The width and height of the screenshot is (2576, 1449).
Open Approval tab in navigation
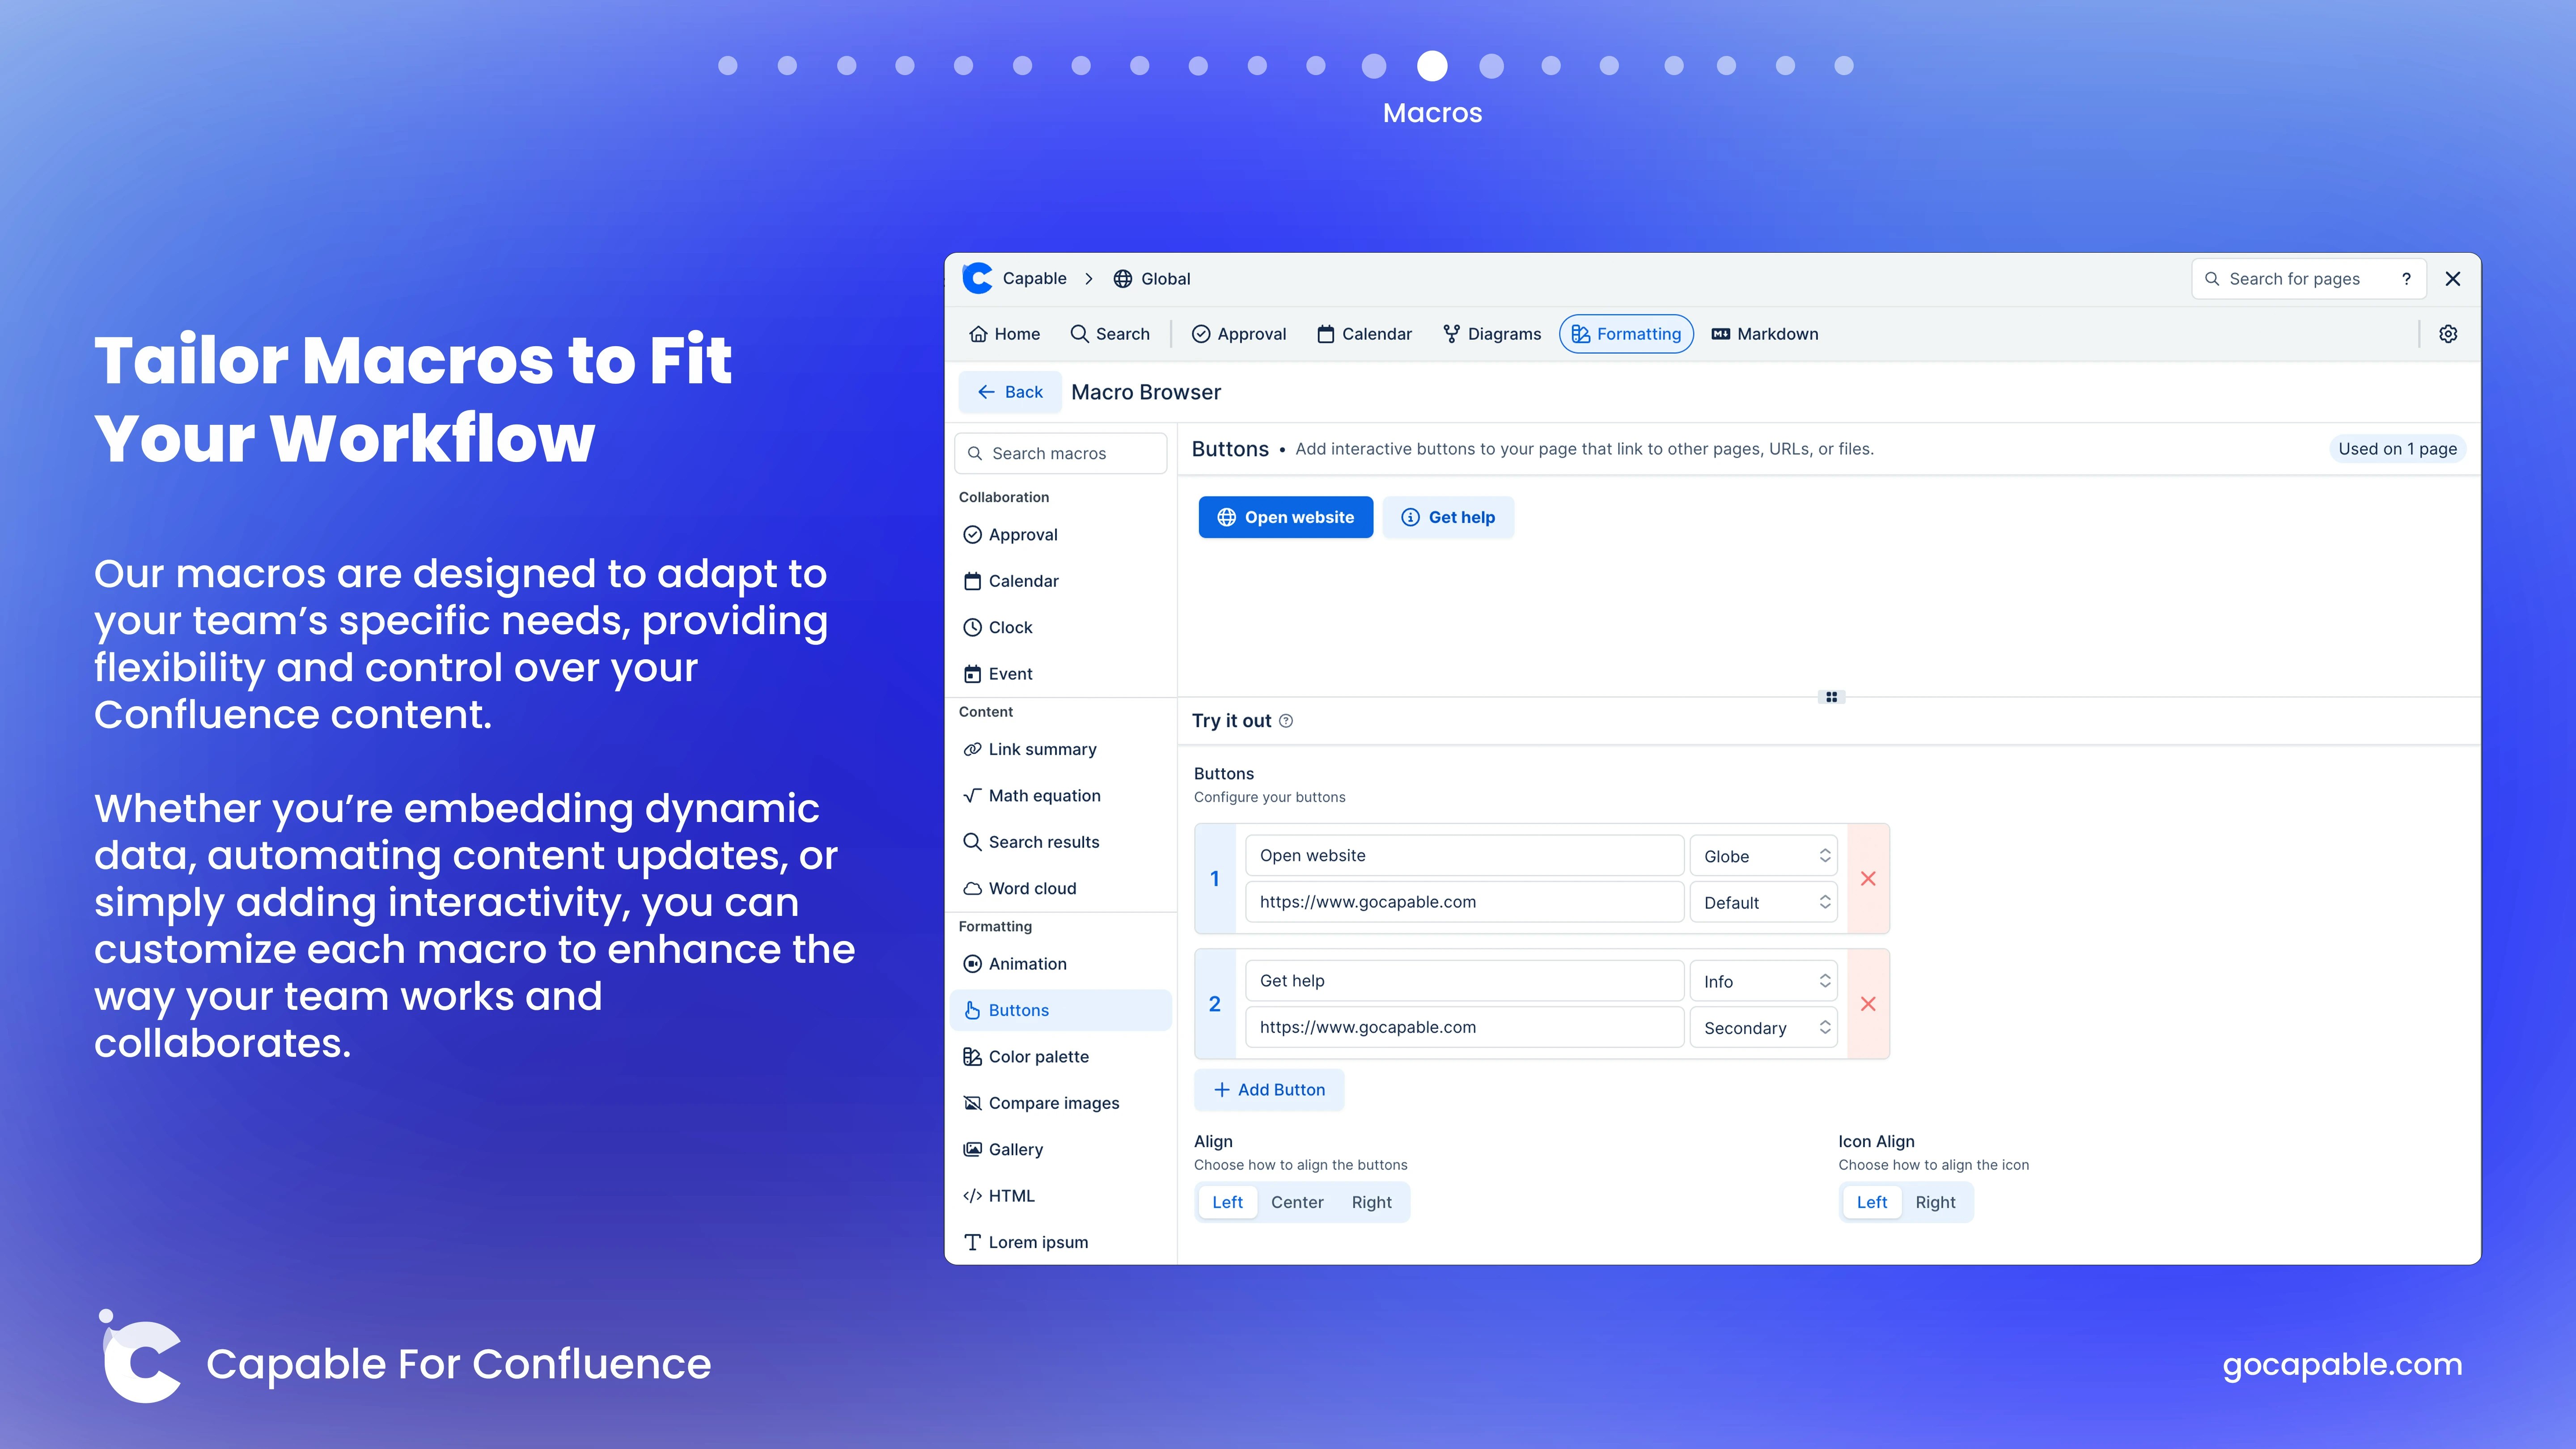point(1239,334)
